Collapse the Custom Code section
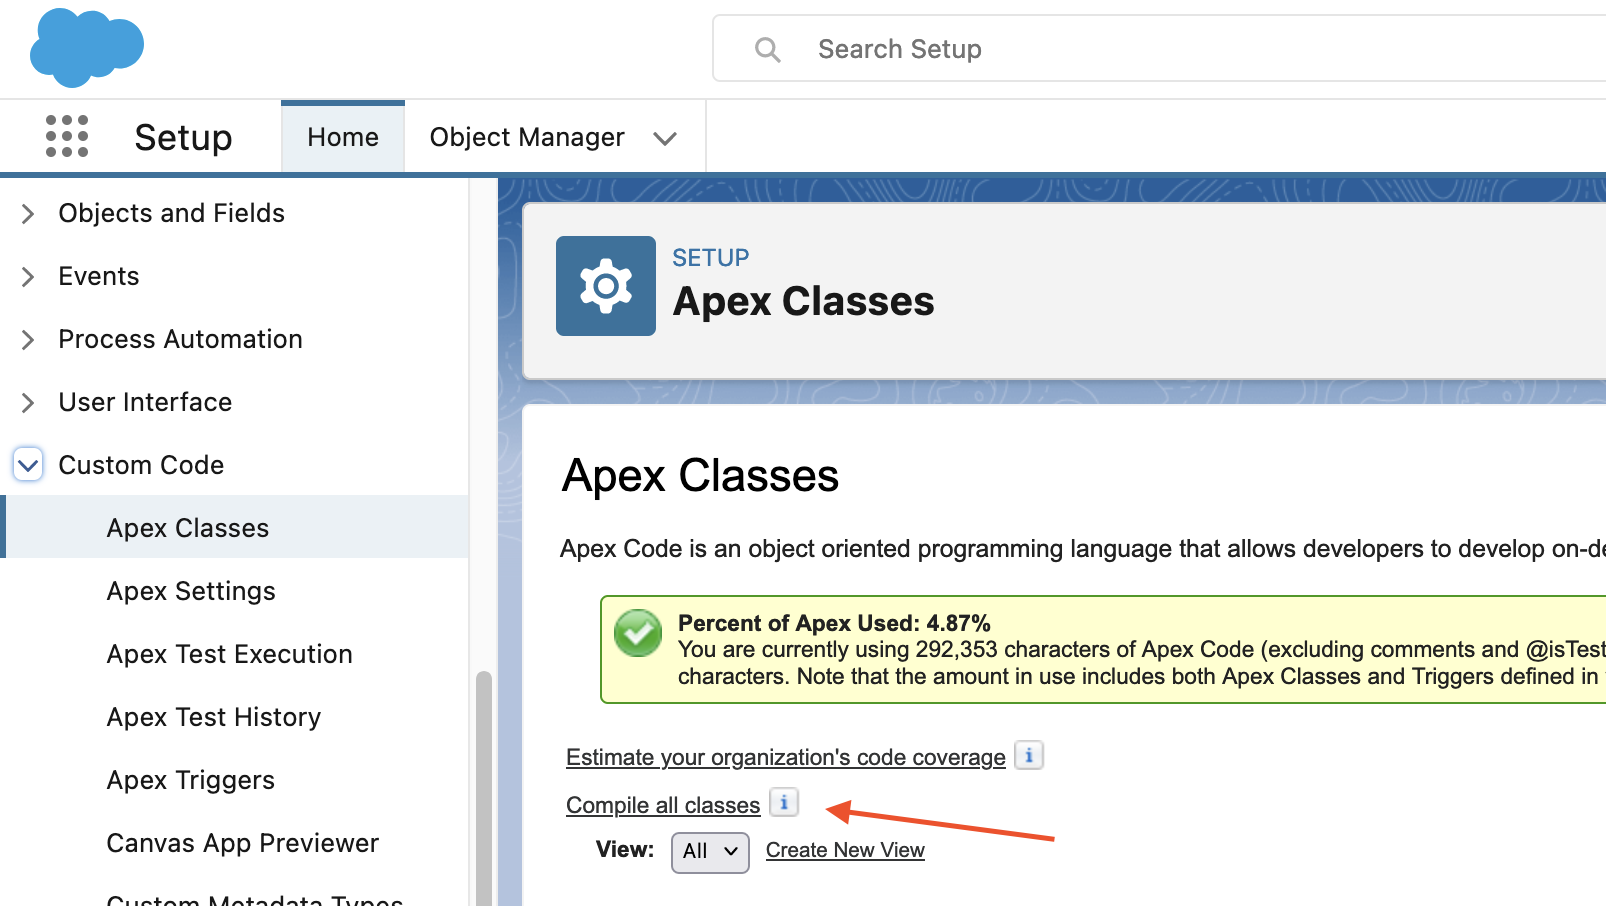The height and width of the screenshot is (906, 1606). coord(28,465)
